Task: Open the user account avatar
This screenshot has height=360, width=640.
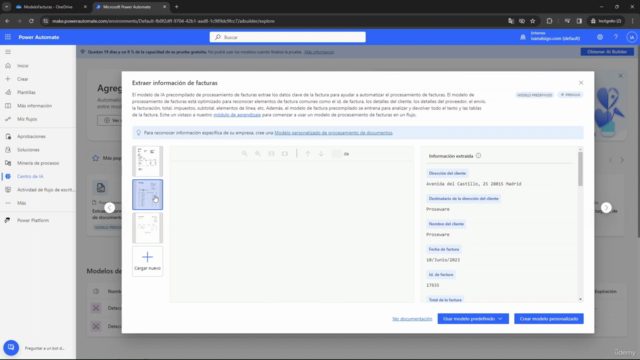Action: point(631,37)
